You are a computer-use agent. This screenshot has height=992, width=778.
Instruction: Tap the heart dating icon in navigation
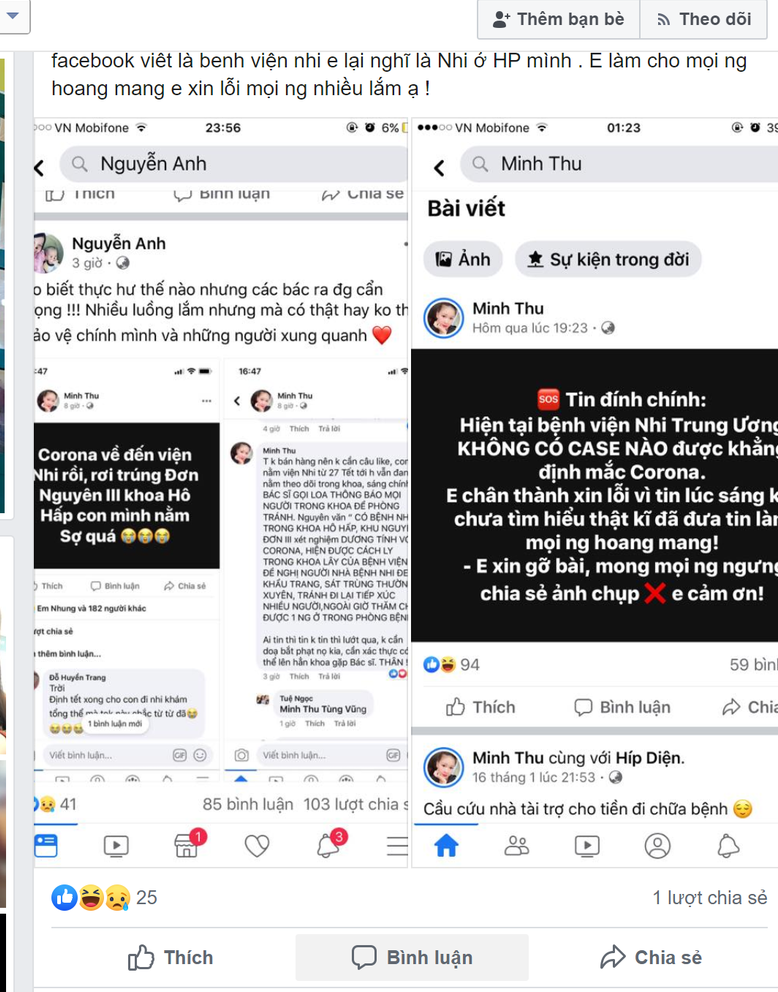pos(257,845)
